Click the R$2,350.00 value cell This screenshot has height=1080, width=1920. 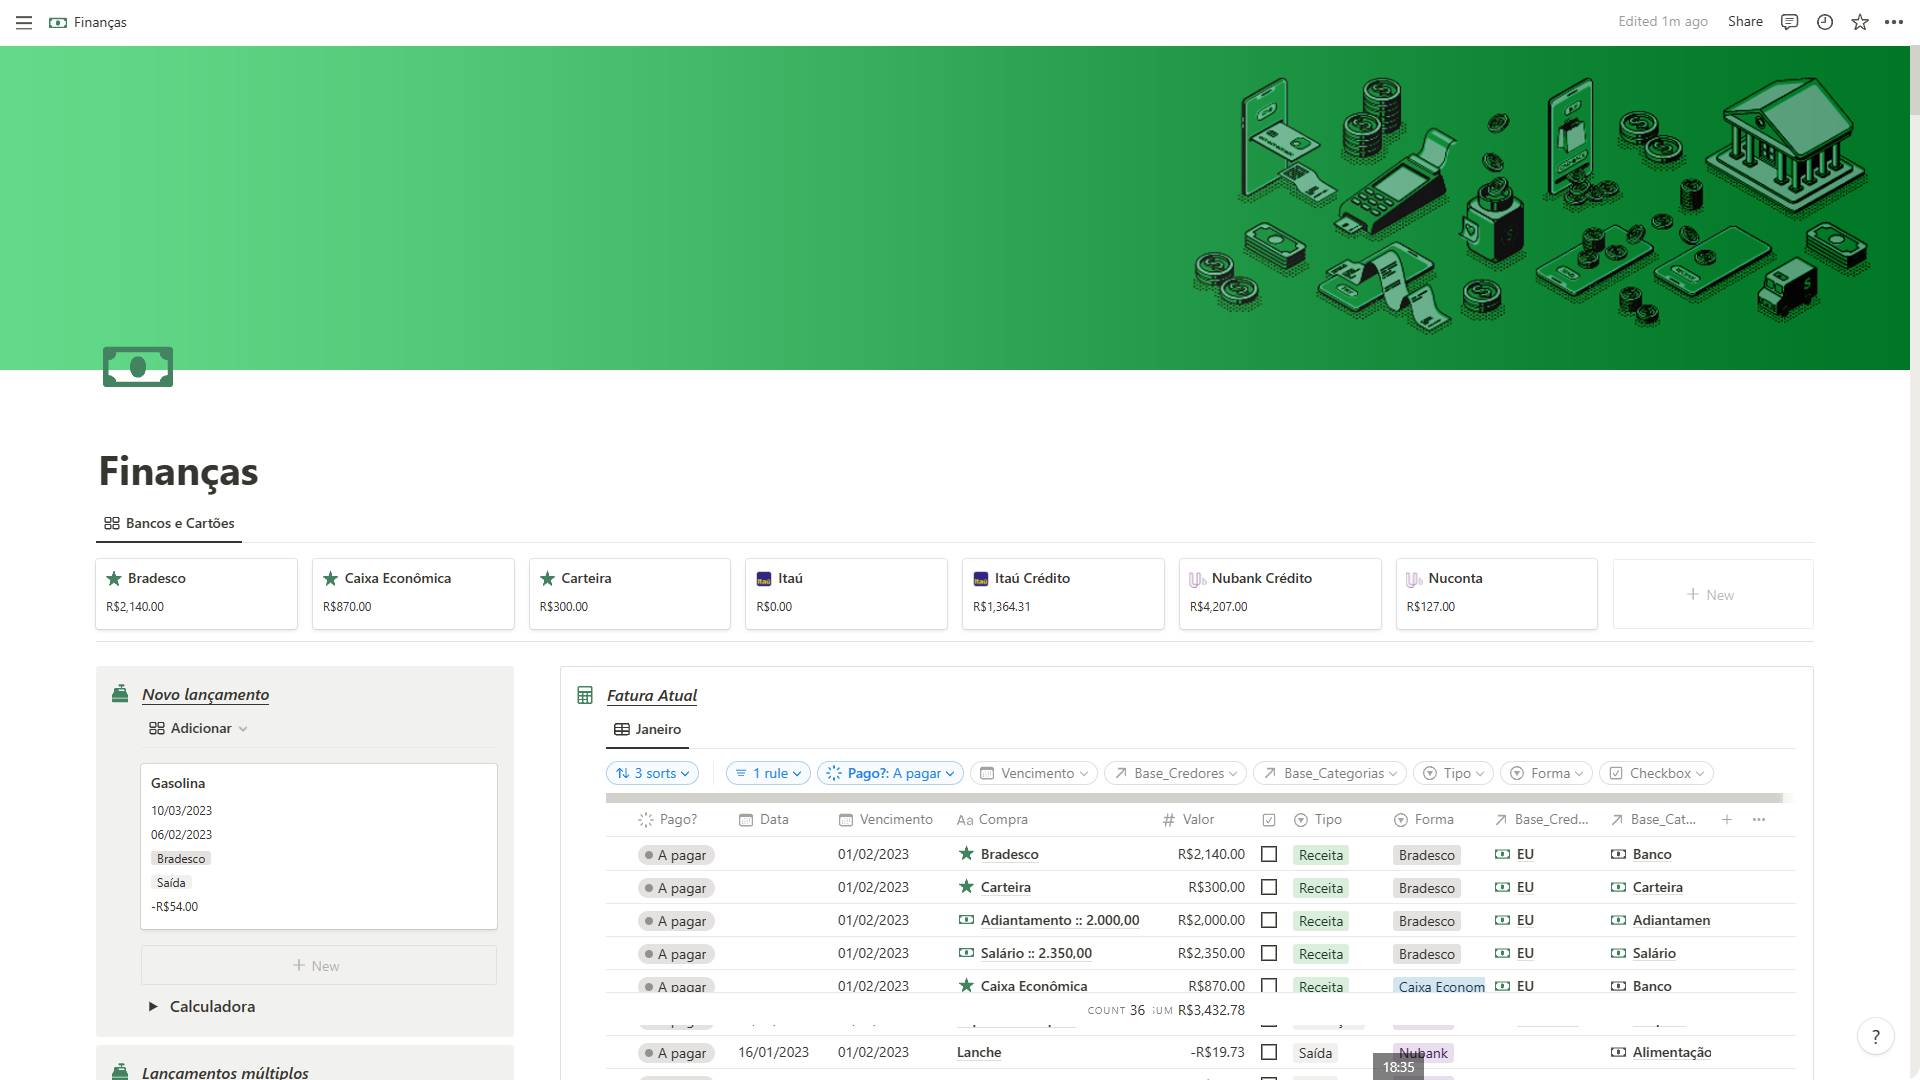click(x=1211, y=953)
